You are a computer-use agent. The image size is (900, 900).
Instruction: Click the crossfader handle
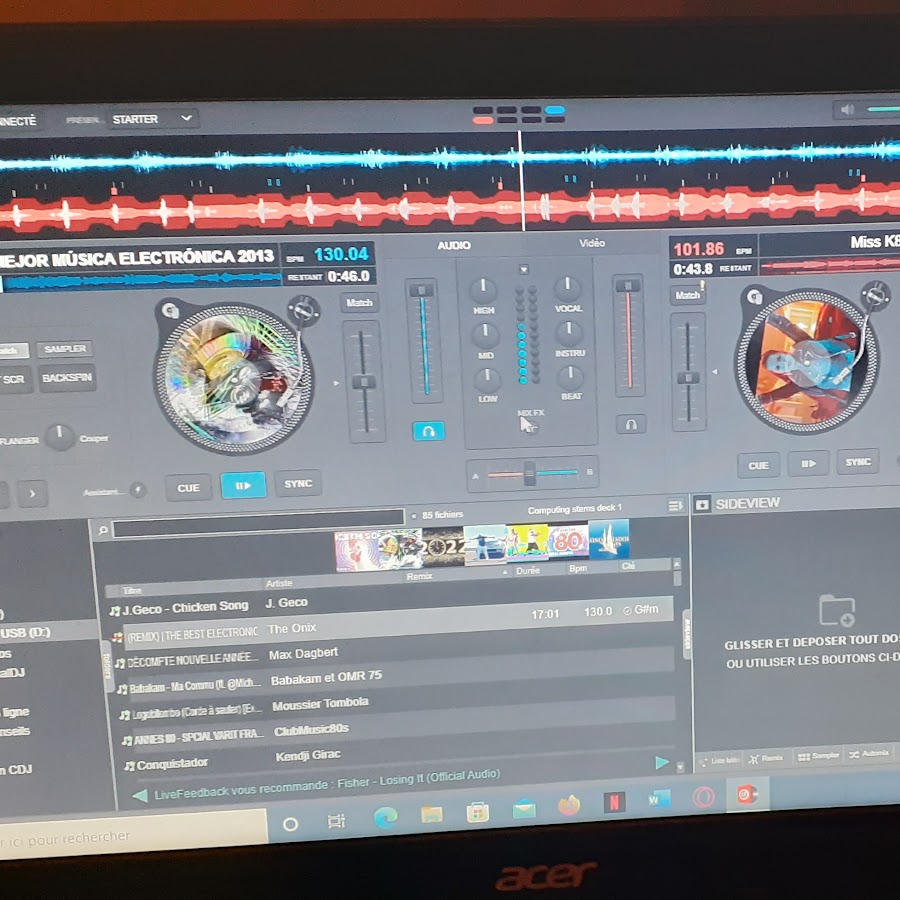coord(530,474)
